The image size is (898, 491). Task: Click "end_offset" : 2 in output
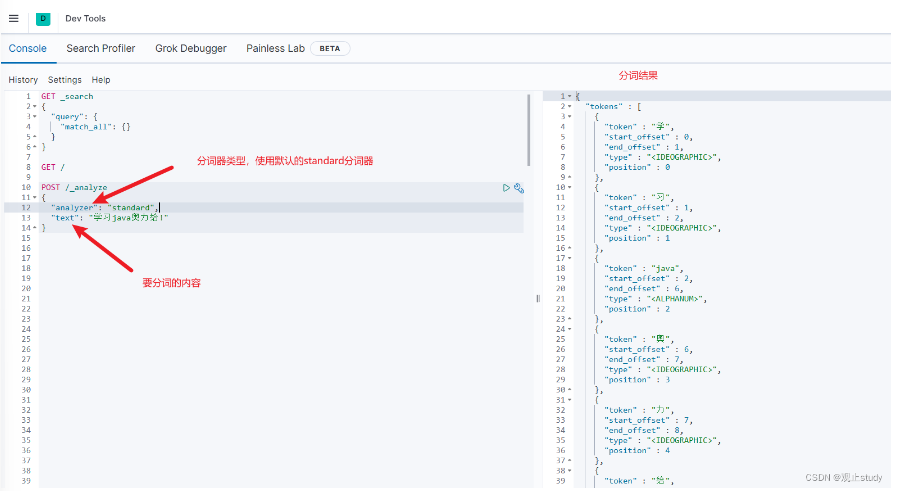click(644, 218)
